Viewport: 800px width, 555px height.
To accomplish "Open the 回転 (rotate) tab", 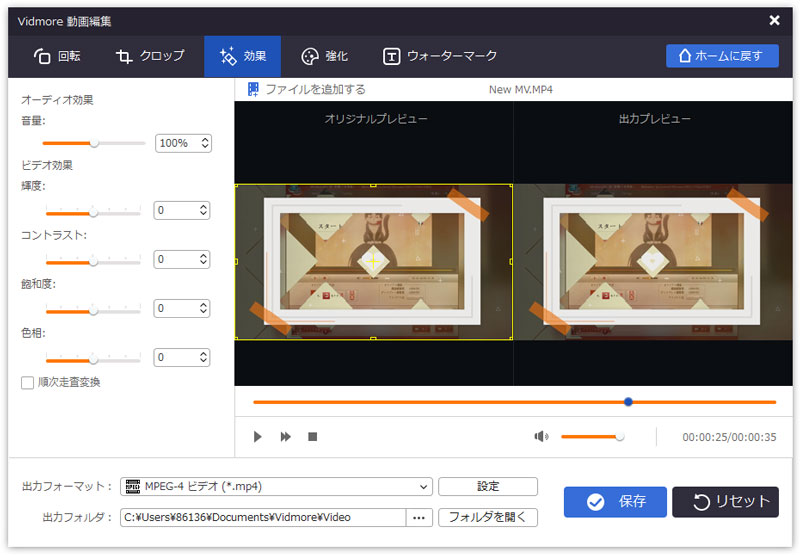I will coord(57,56).
